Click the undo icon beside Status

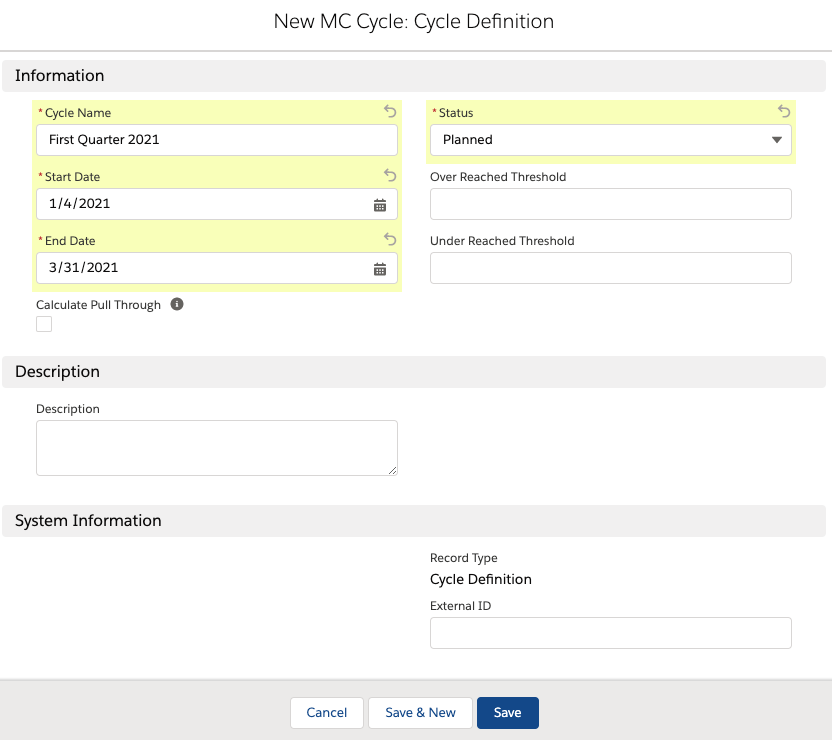784,112
